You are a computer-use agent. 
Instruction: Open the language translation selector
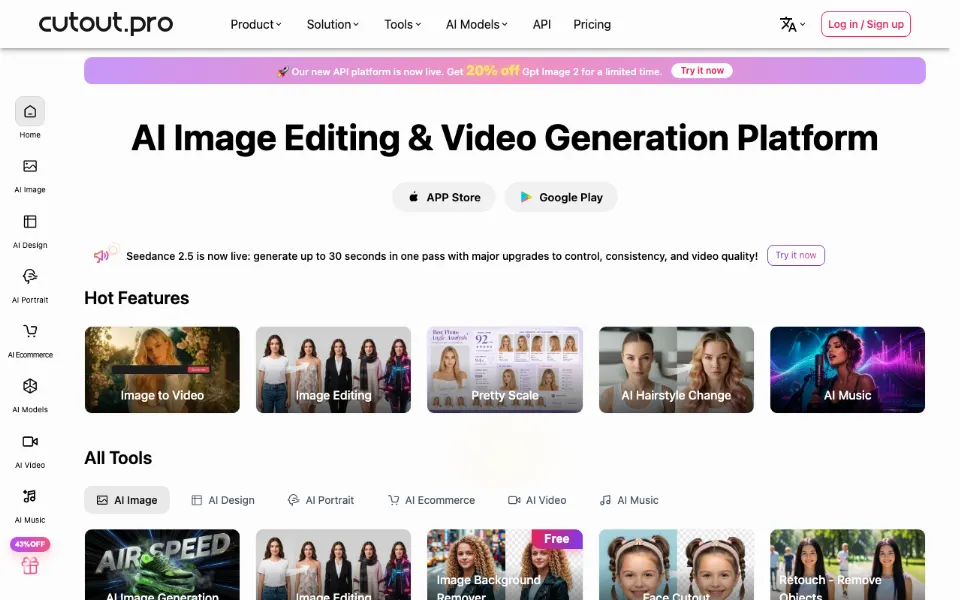(x=792, y=24)
